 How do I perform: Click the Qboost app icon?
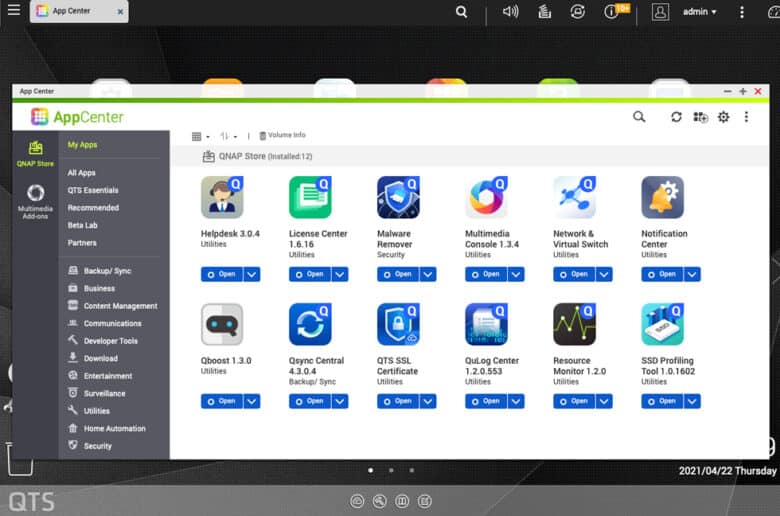222,324
